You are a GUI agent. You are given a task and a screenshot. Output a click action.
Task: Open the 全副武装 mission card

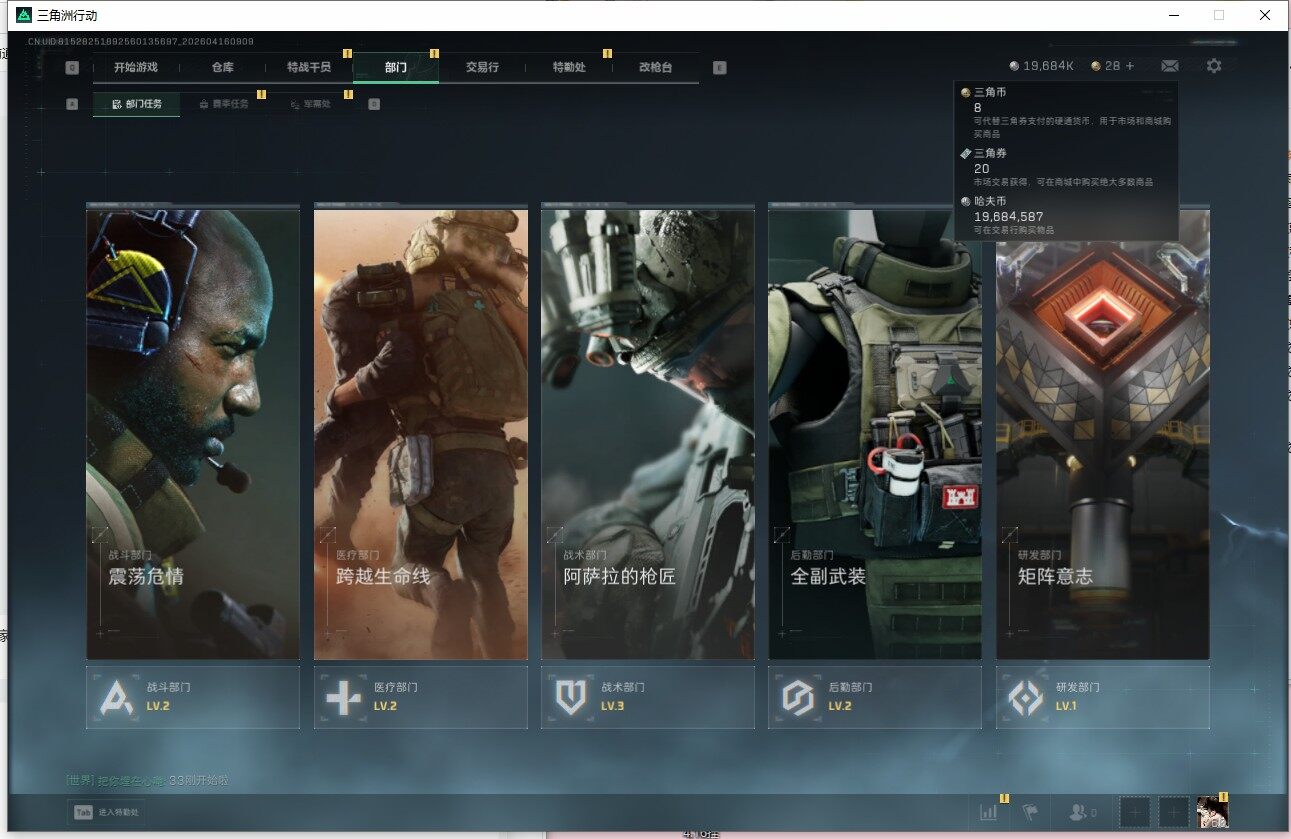875,434
